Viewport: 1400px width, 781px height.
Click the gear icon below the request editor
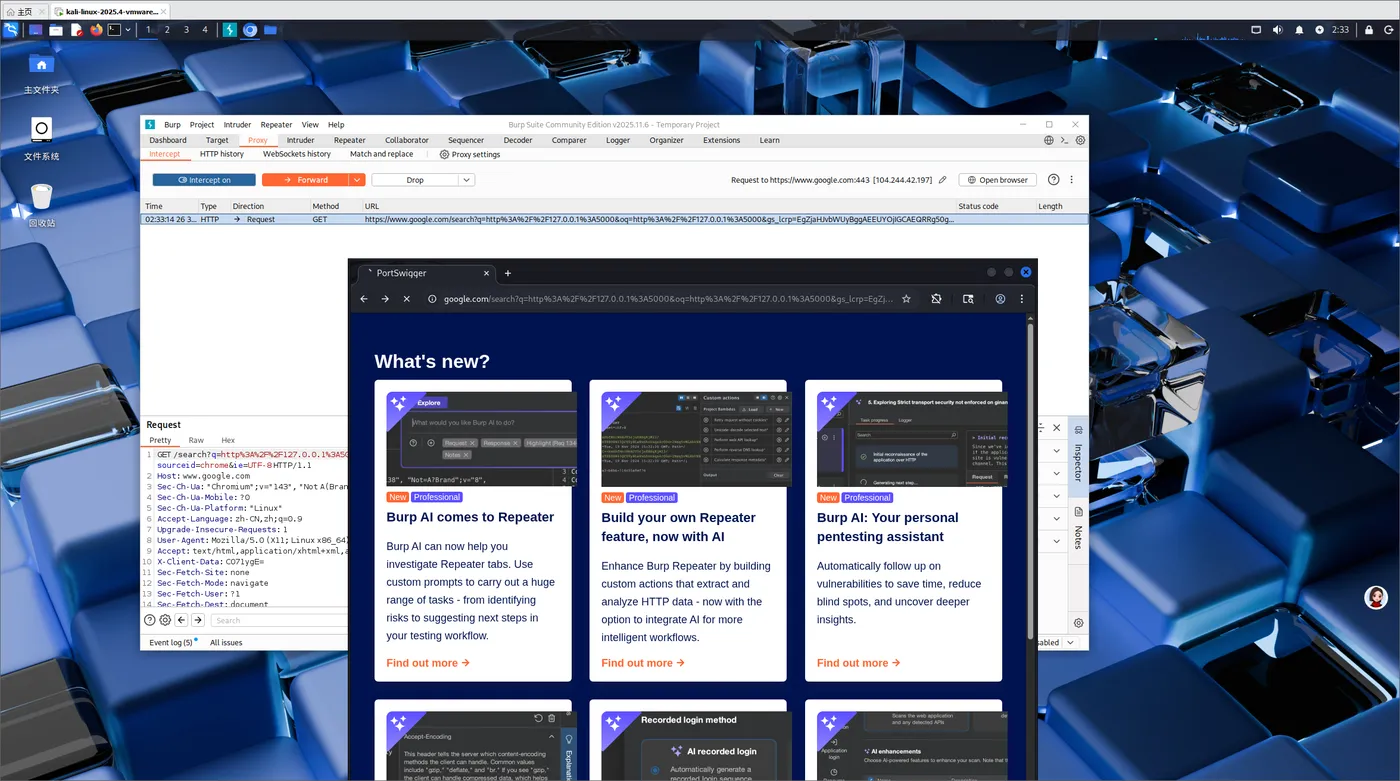[x=165, y=620]
